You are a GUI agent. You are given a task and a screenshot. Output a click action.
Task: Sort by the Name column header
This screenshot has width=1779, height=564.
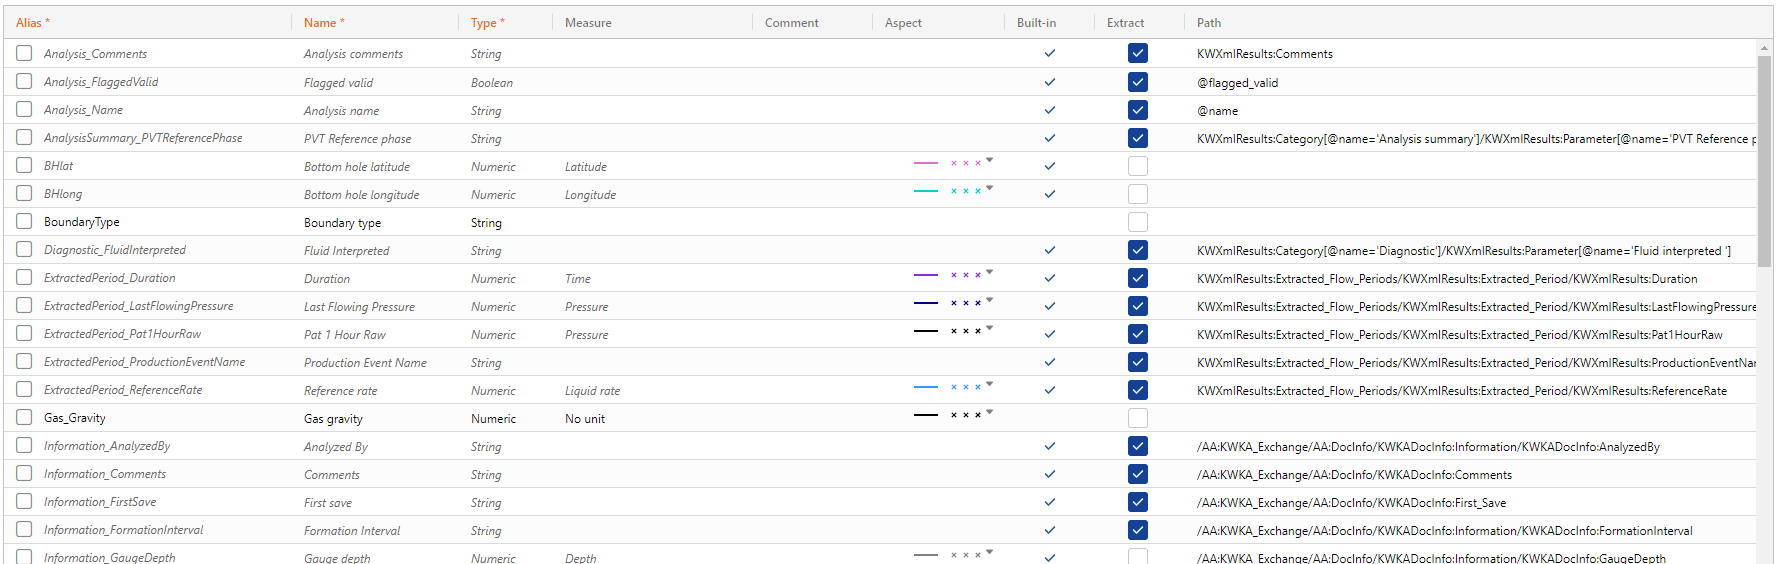[324, 22]
